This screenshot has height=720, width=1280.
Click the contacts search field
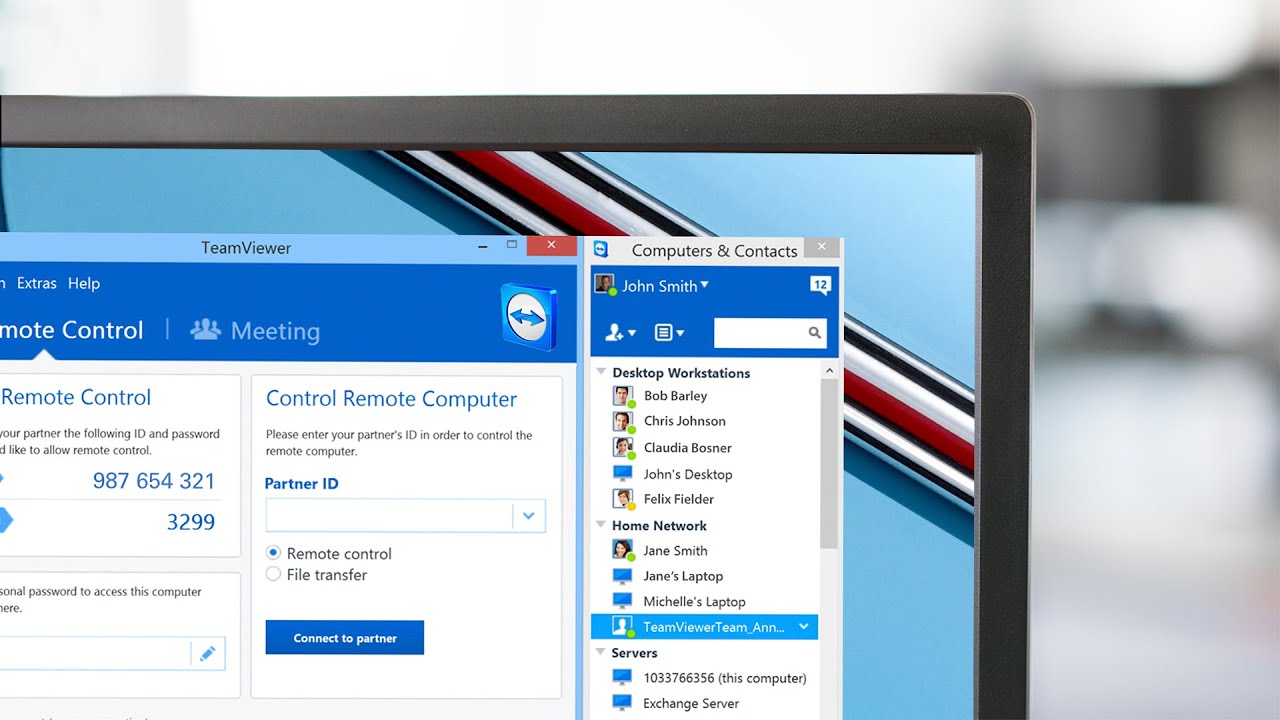(770, 333)
